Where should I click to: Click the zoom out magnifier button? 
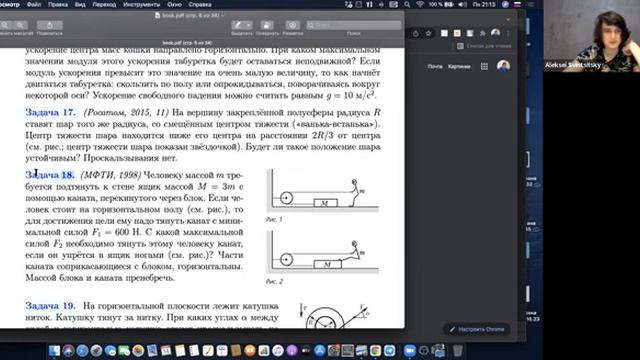[x=5, y=25]
